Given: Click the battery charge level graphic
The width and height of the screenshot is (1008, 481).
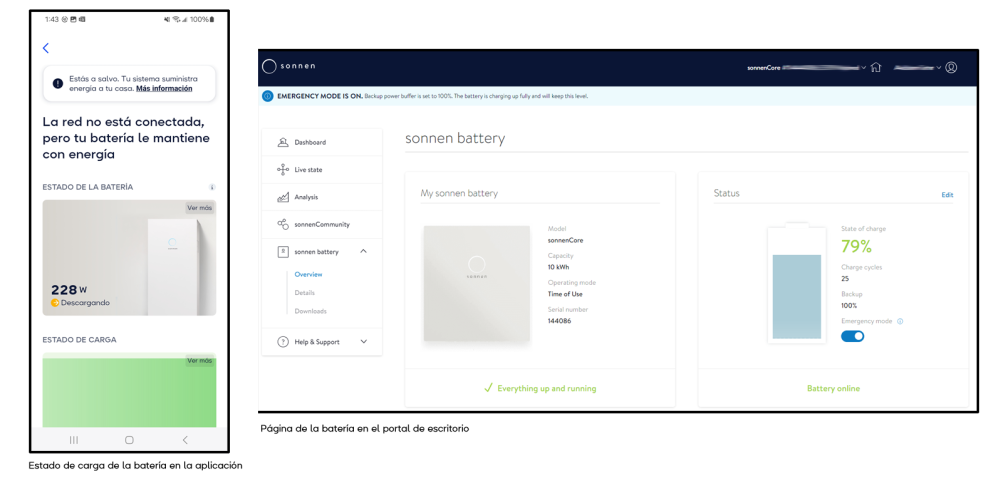Looking at the screenshot, I should tap(796, 284).
